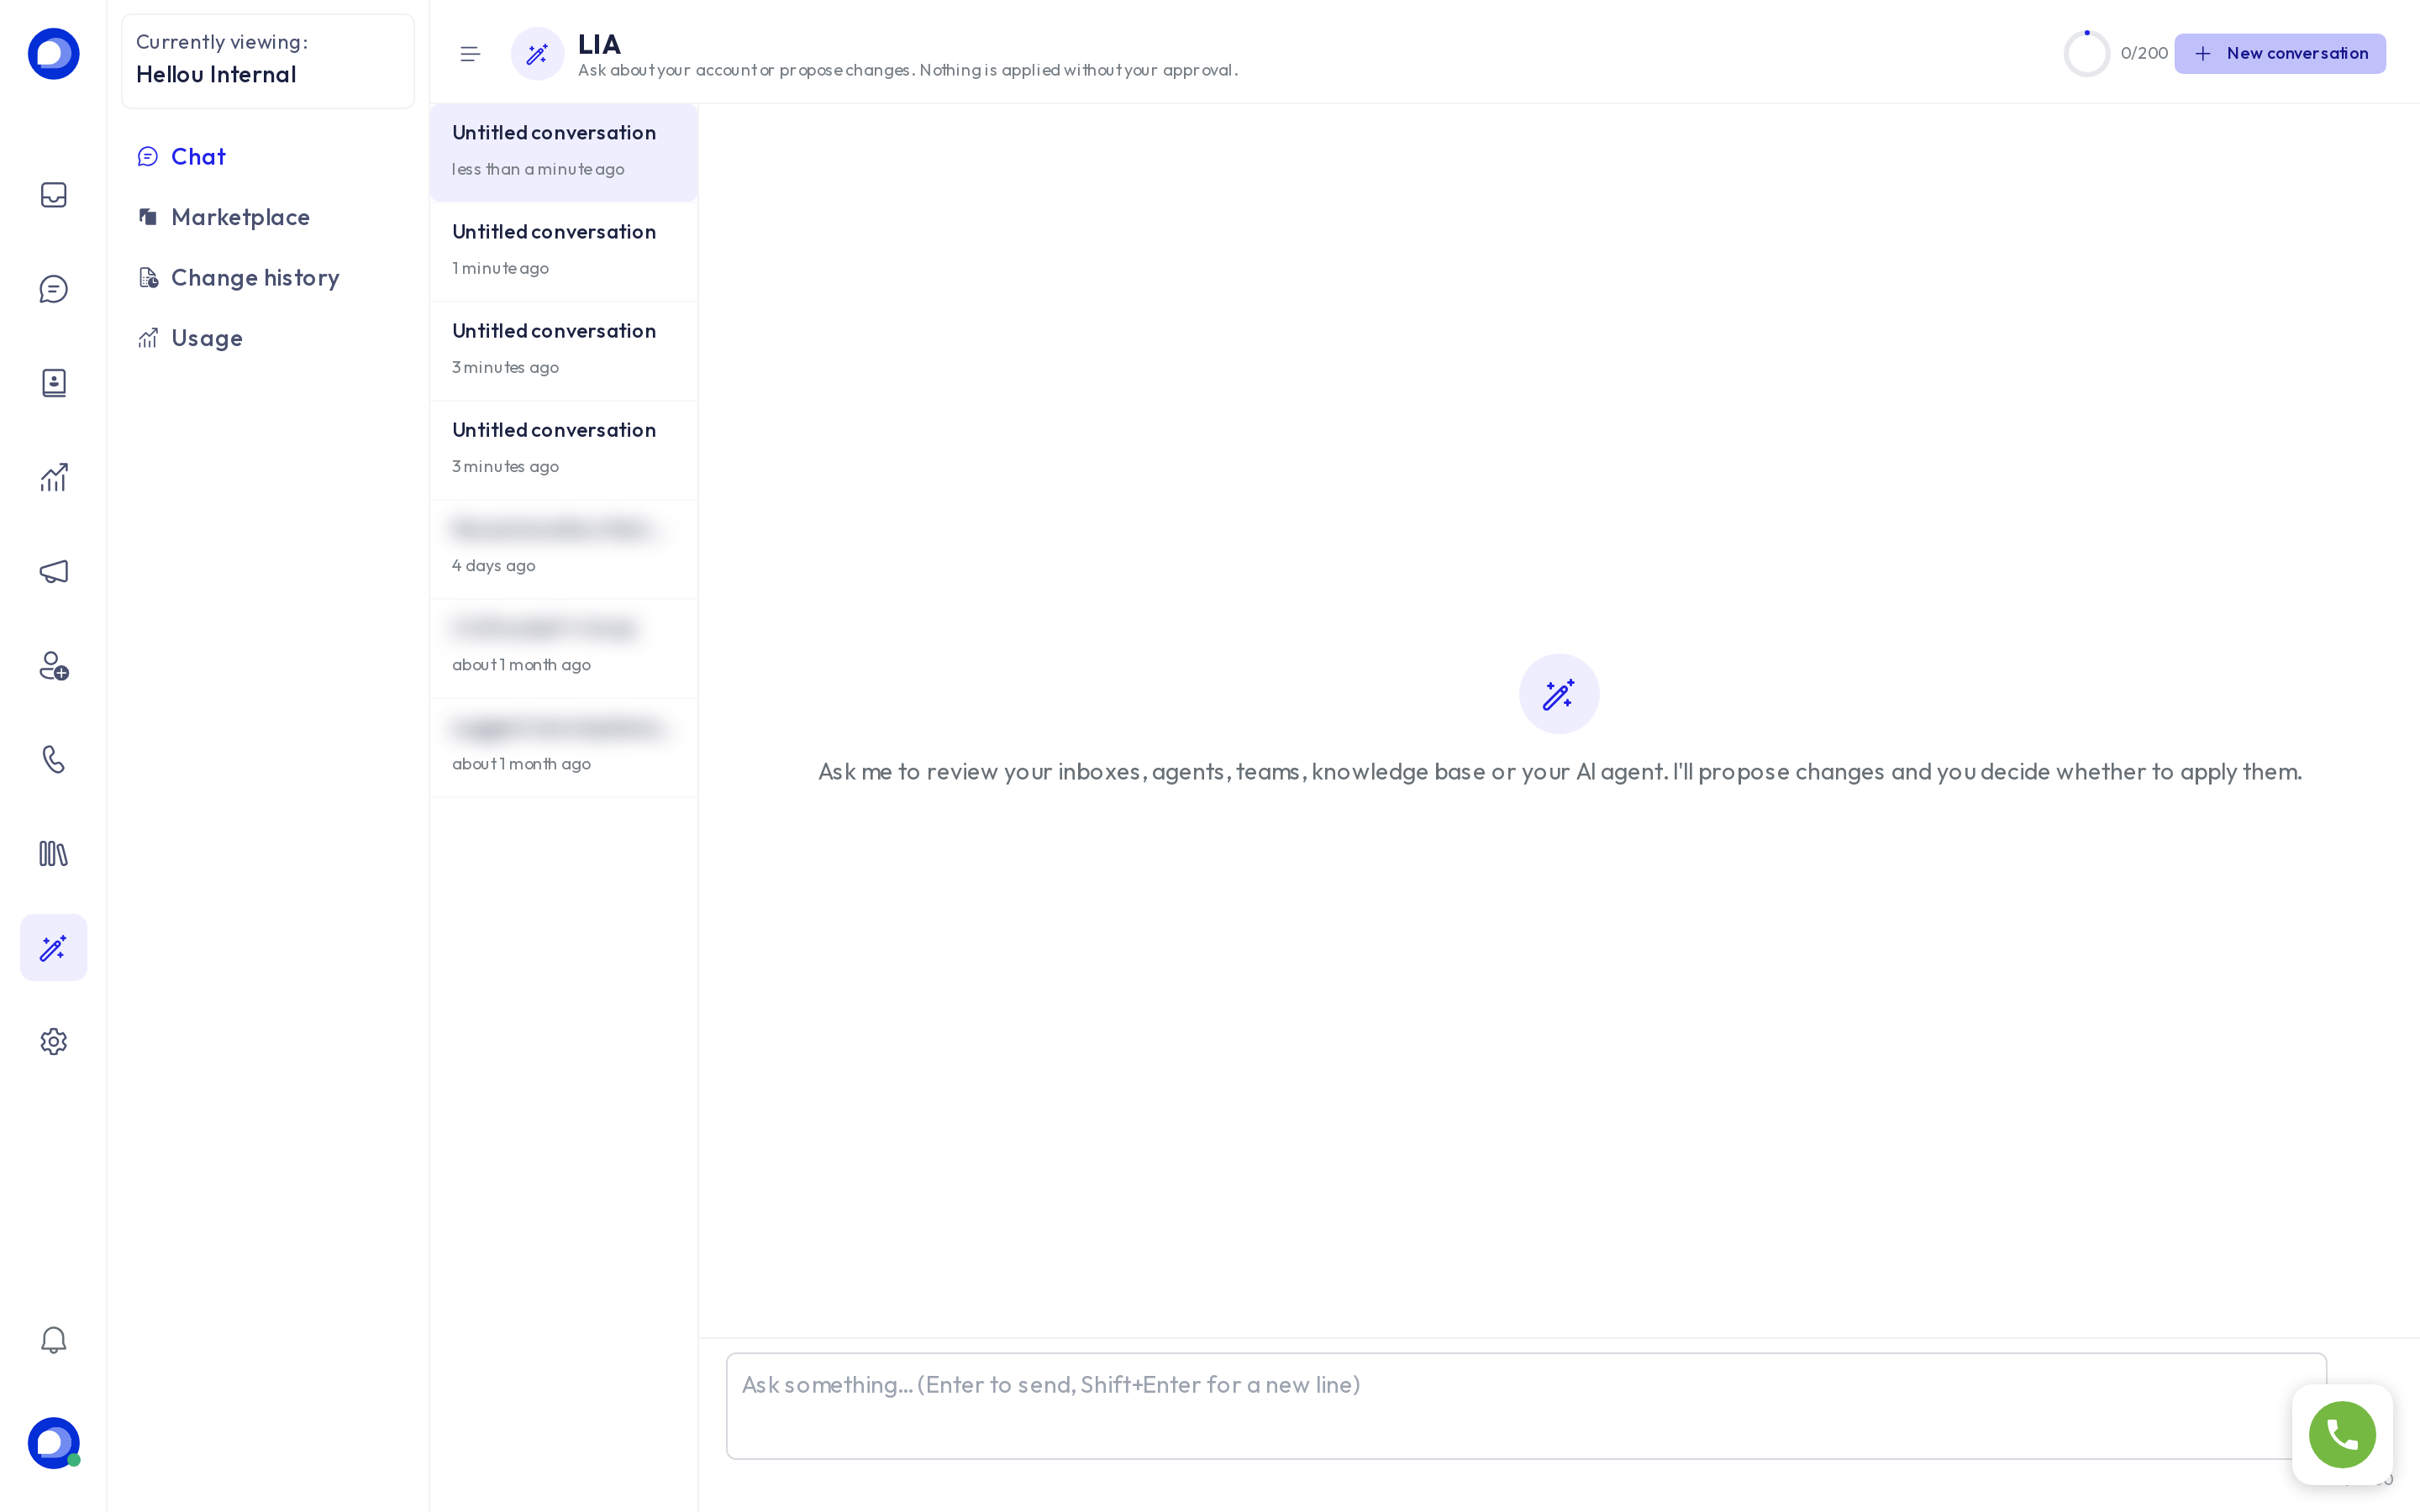Start a New conversation

2280,54
